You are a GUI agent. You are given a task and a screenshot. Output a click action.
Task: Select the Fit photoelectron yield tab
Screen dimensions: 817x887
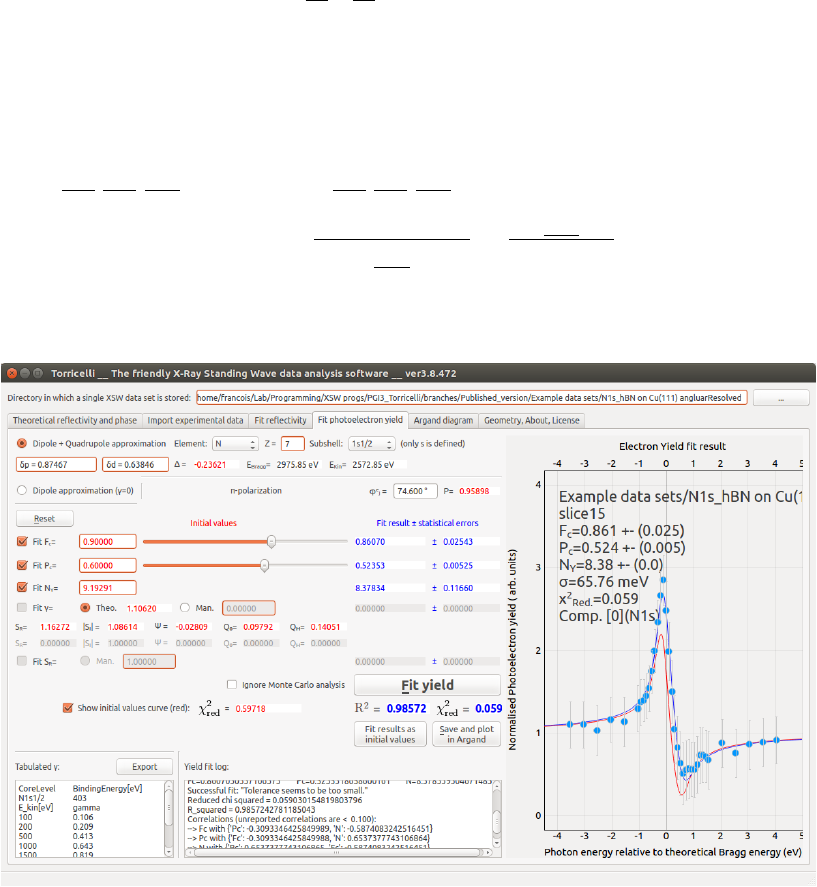pos(360,420)
